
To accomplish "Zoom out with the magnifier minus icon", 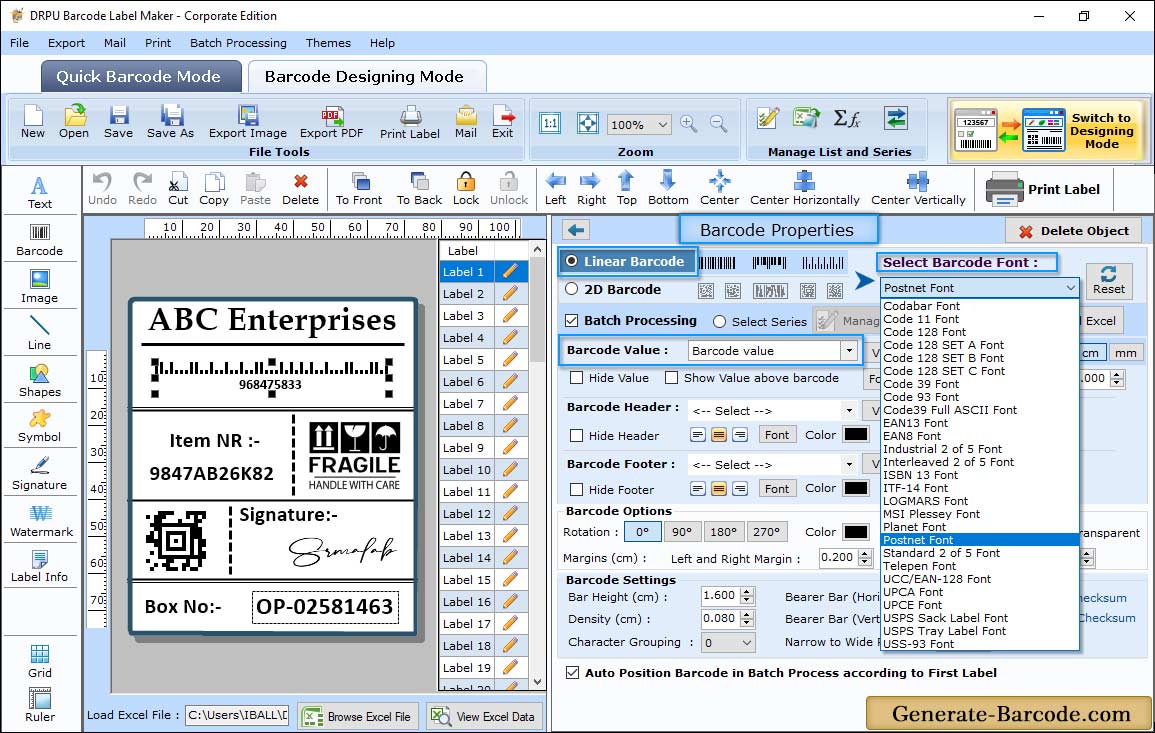I will (x=719, y=124).
